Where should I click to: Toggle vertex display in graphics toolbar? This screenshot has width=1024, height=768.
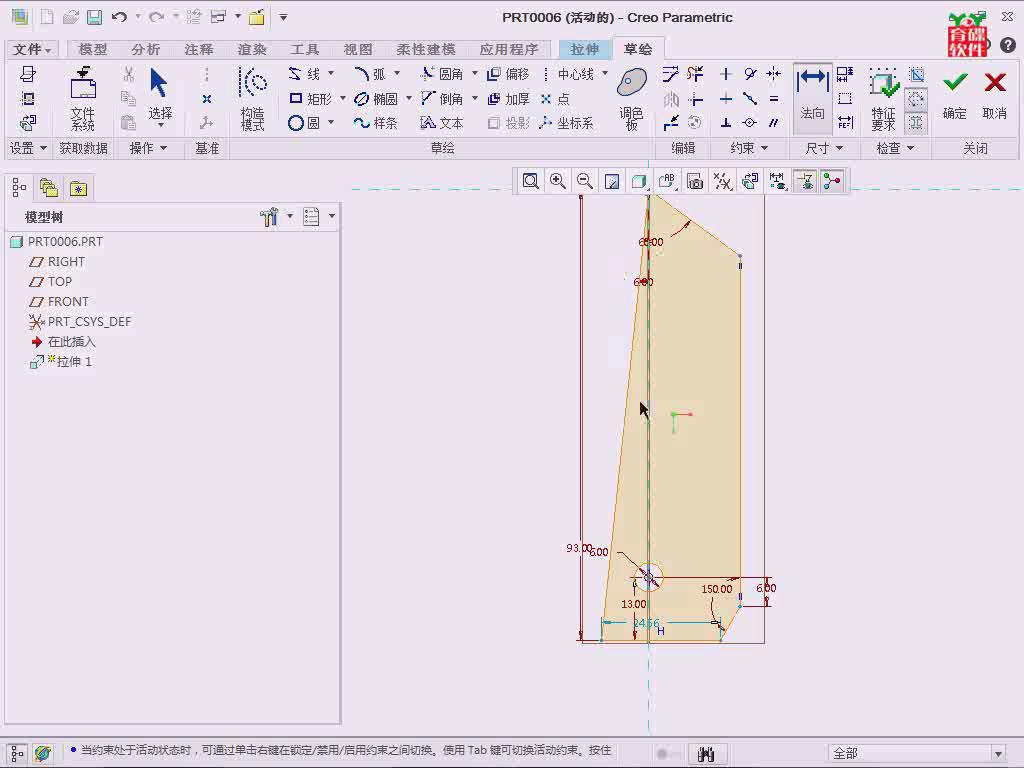click(832, 181)
